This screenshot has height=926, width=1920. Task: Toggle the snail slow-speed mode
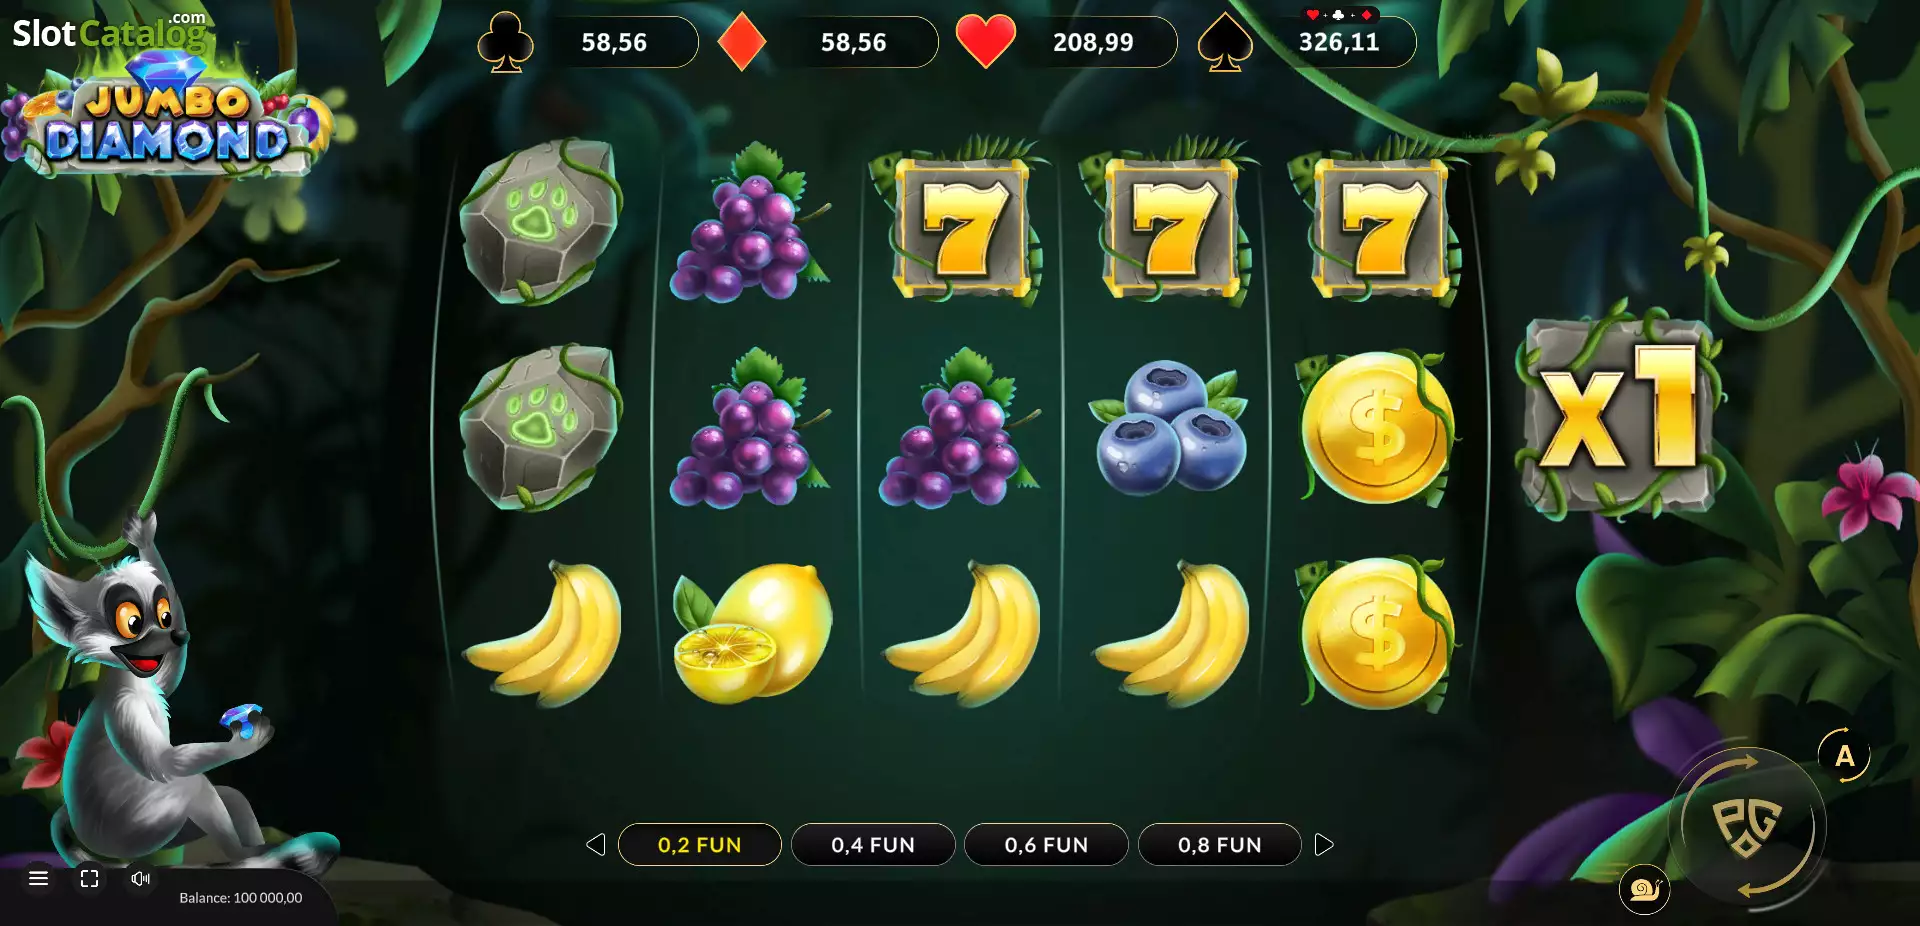1644,888
